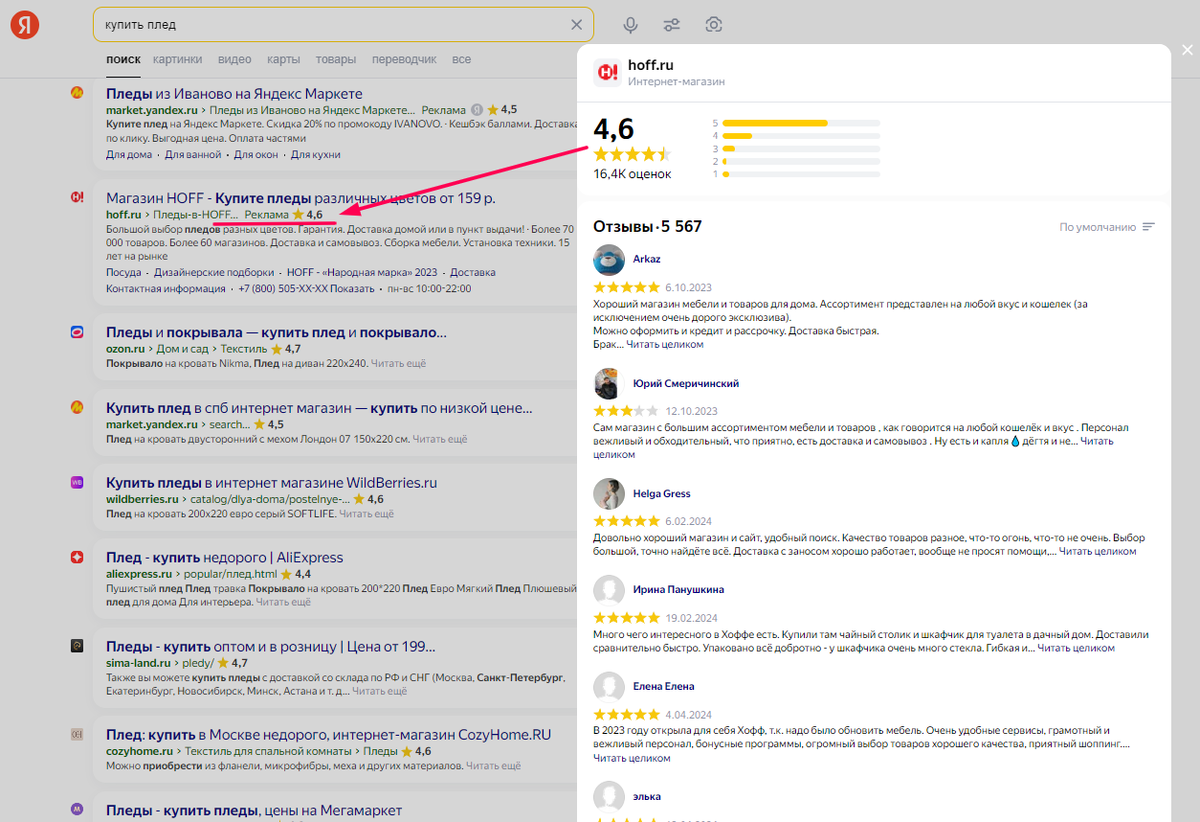Click the Для ванной sitelink
The image size is (1200, 822).
point(193,155)
